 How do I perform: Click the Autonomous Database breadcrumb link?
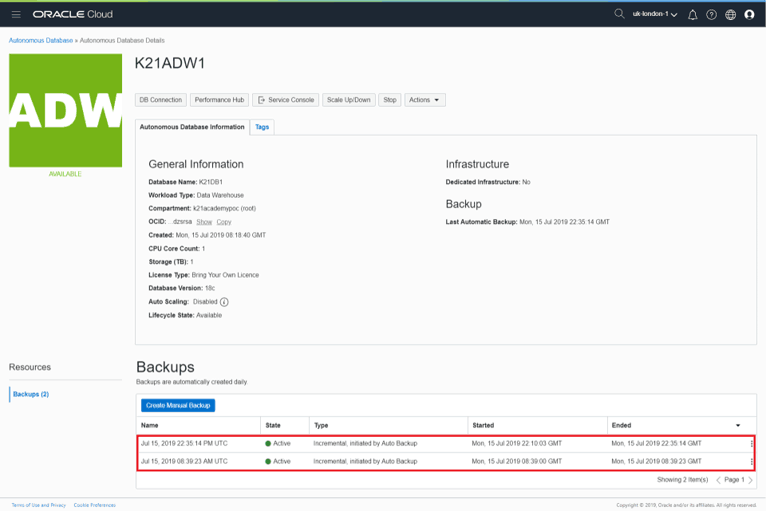click(x=41, y=41)
